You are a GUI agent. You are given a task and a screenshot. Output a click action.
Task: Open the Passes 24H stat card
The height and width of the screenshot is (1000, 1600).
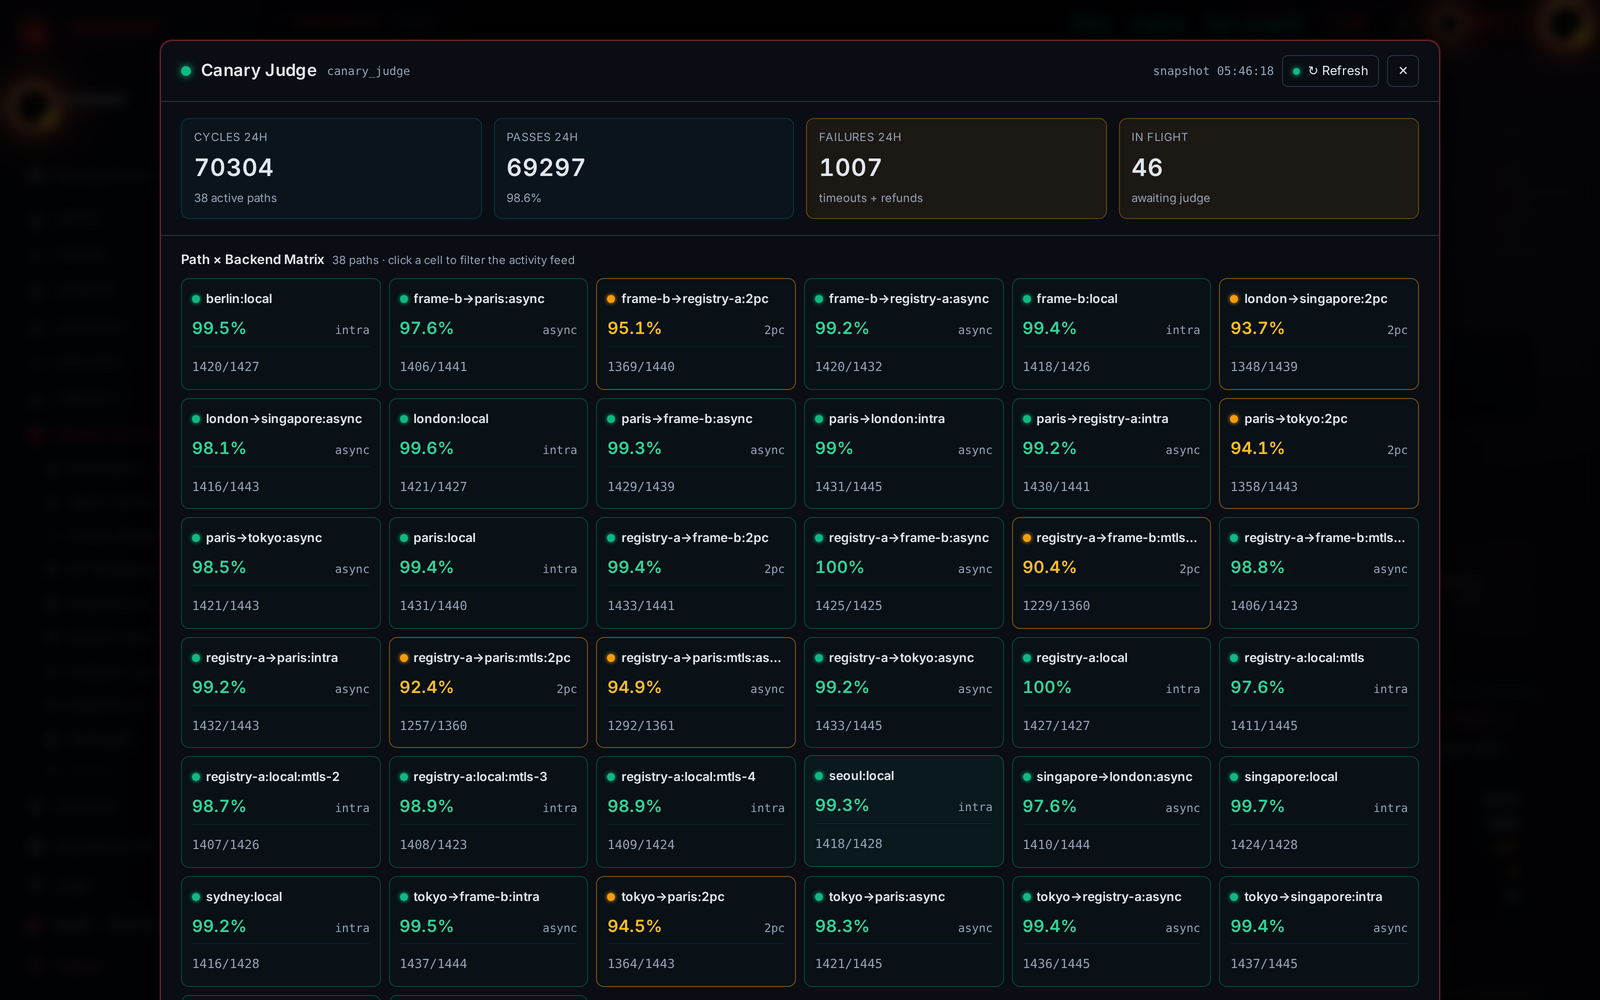(644, 168)
